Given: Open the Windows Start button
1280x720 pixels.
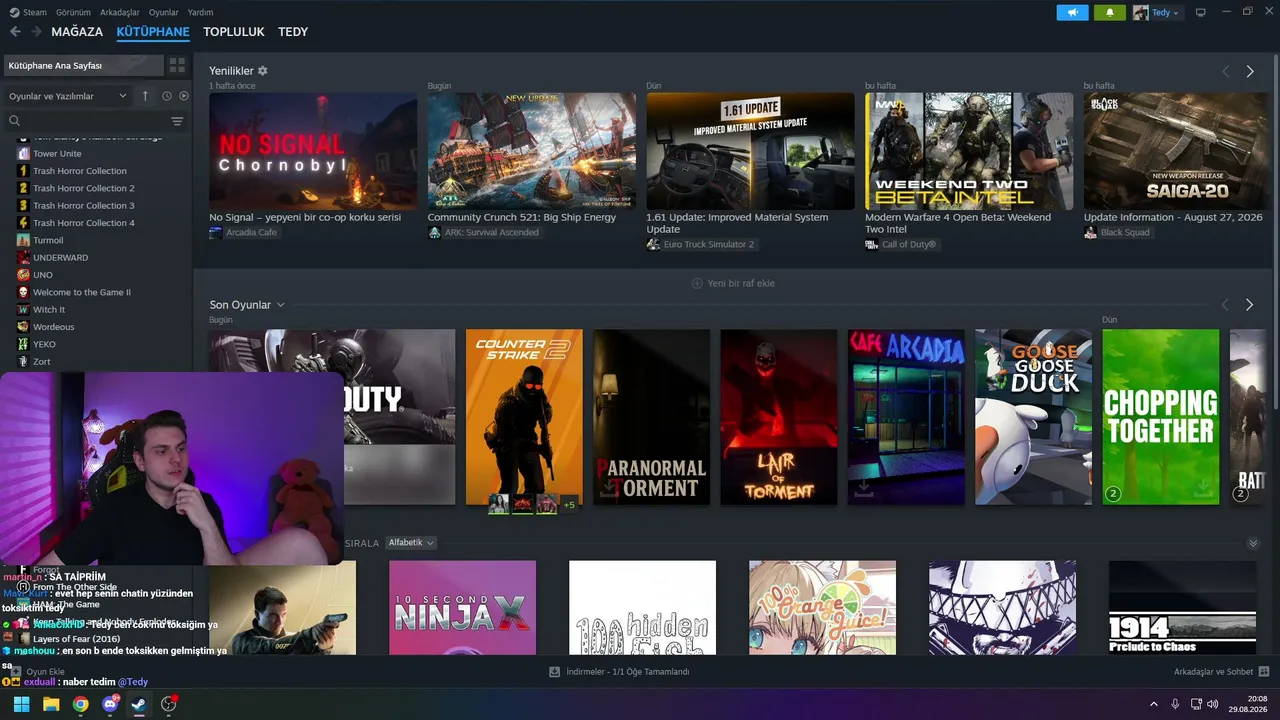Looking at the screenshot, I should (21, 704).
